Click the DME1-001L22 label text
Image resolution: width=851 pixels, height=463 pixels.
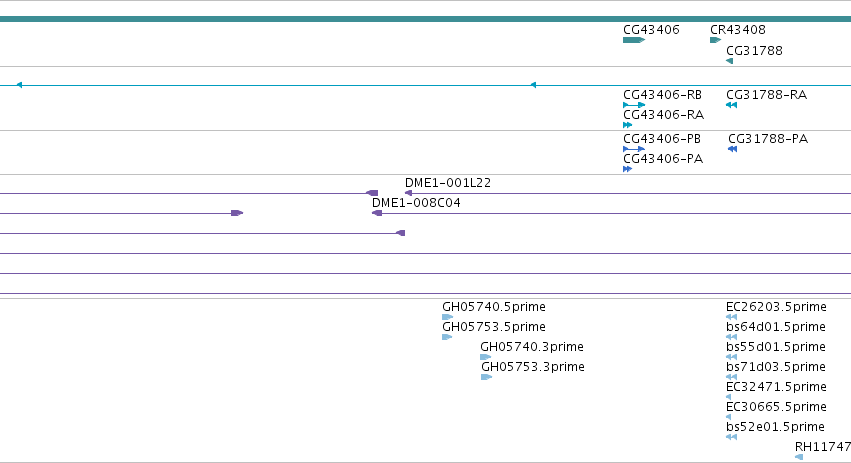click(x=448, y=183)
